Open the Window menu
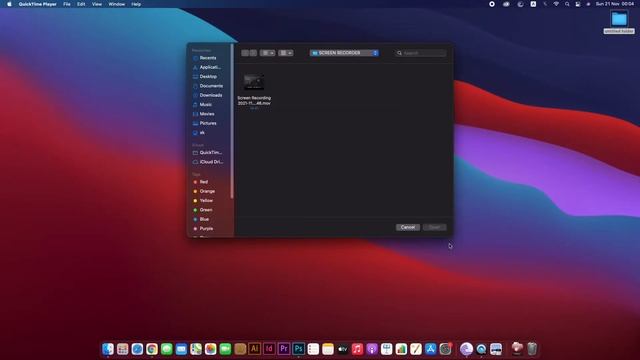Viewport: 640px width, 360px height. click(x=117, y=4)
